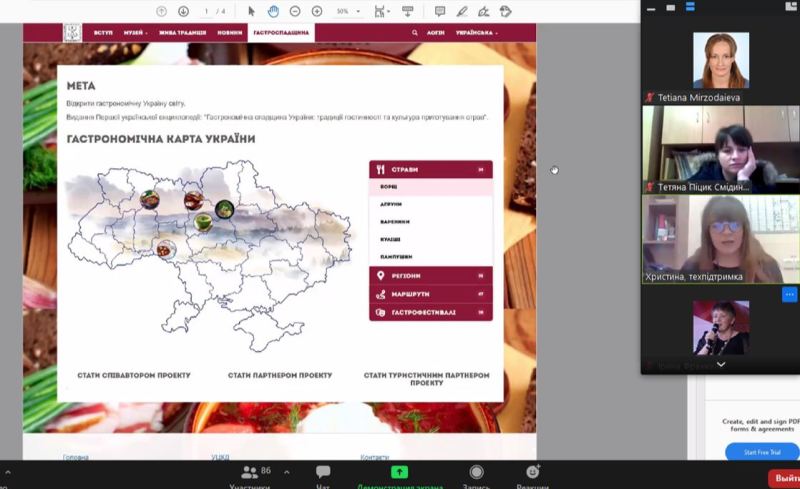Select ПАМПУШКИ in the dishes list
The image size is (800, 489).
point(431,257)
